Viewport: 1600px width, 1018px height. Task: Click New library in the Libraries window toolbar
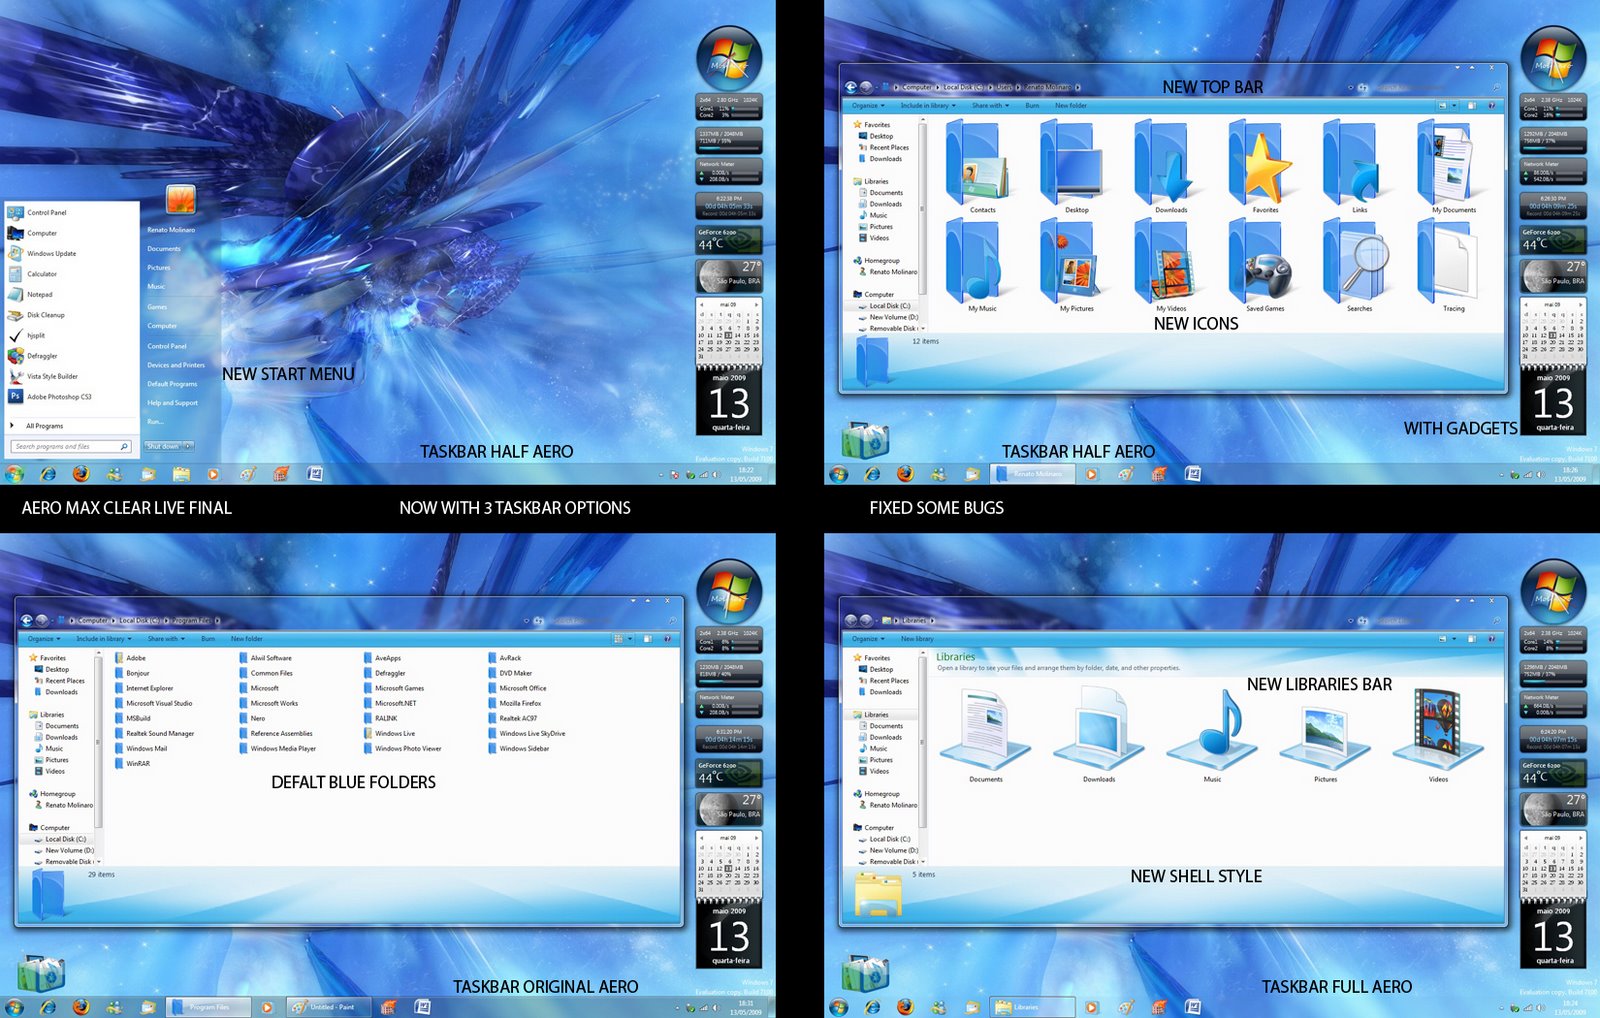tap(917, 639)
